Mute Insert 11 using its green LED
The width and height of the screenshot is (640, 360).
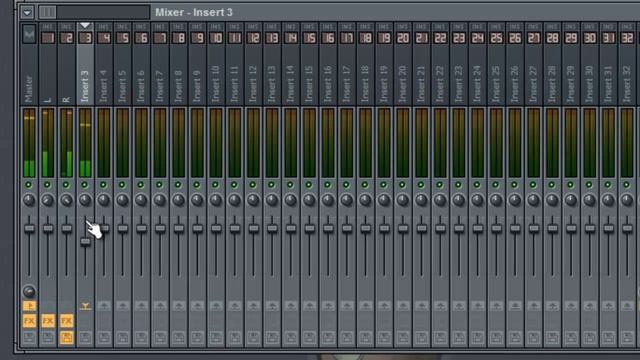click(x=234, y=185)
